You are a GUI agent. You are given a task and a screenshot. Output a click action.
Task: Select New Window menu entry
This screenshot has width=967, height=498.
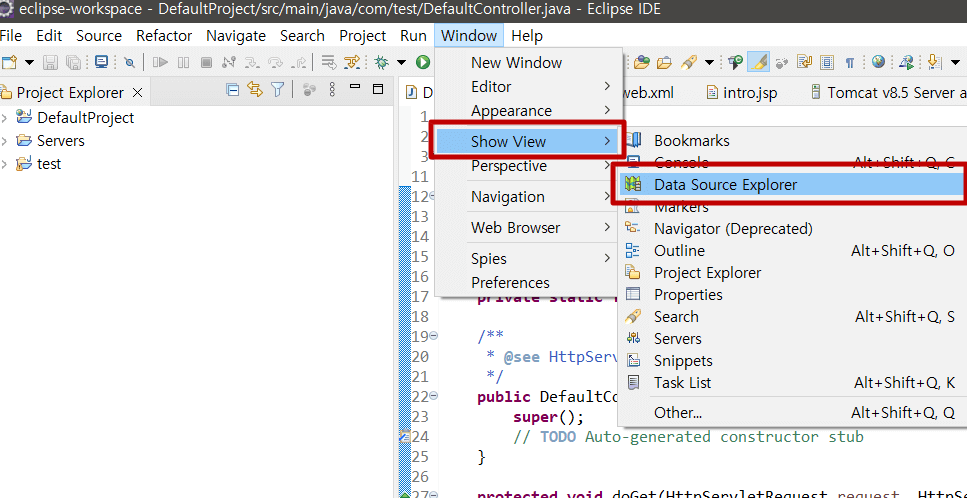coord(528,63)
